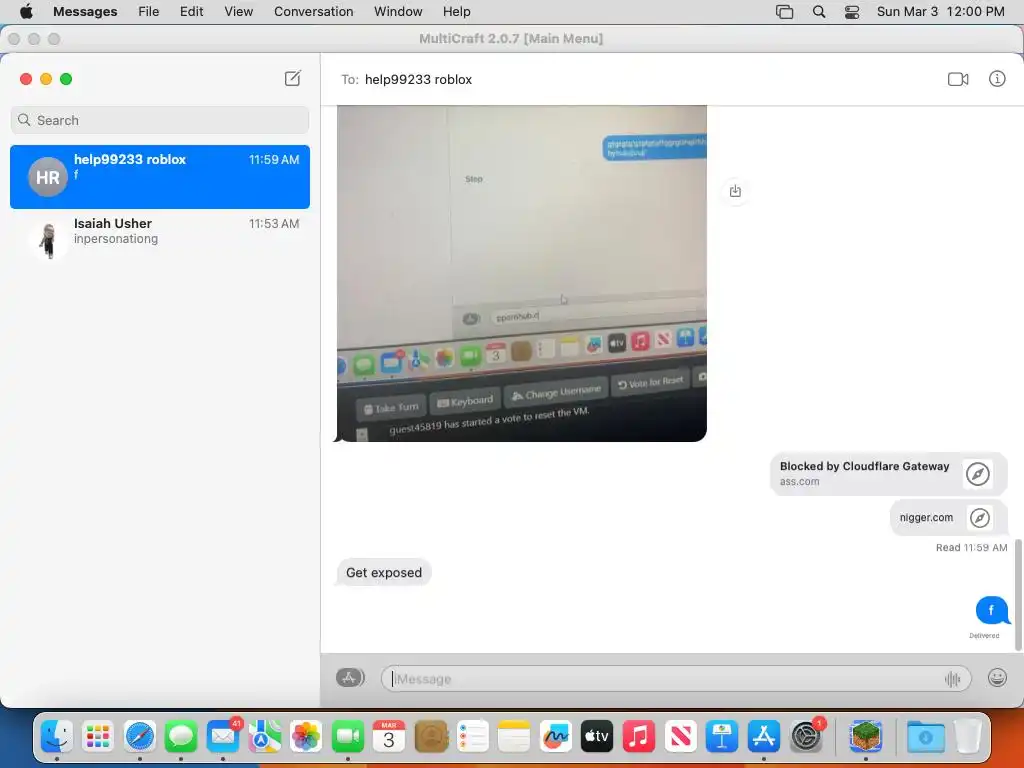
Task: Open the emoji picker
Action: (x=997, y=678)
